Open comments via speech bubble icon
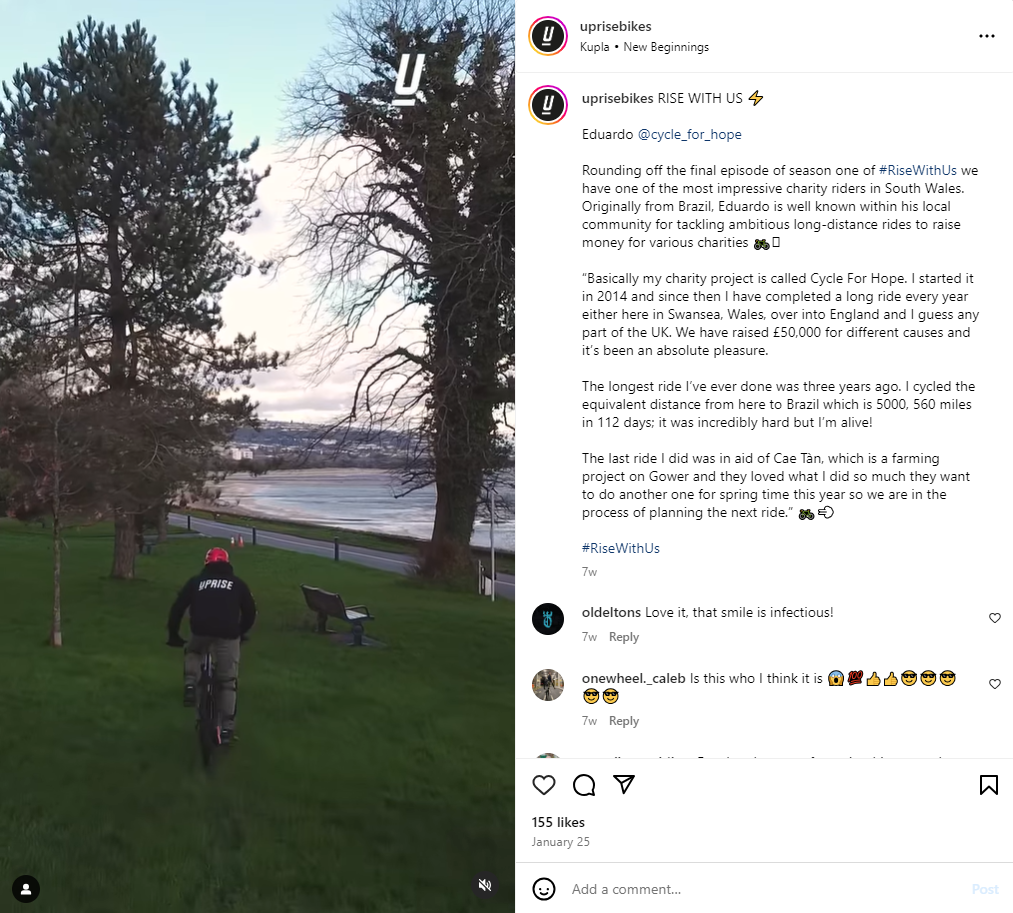The width and height of the screenshot is (1013, 913). pos(584,784)
